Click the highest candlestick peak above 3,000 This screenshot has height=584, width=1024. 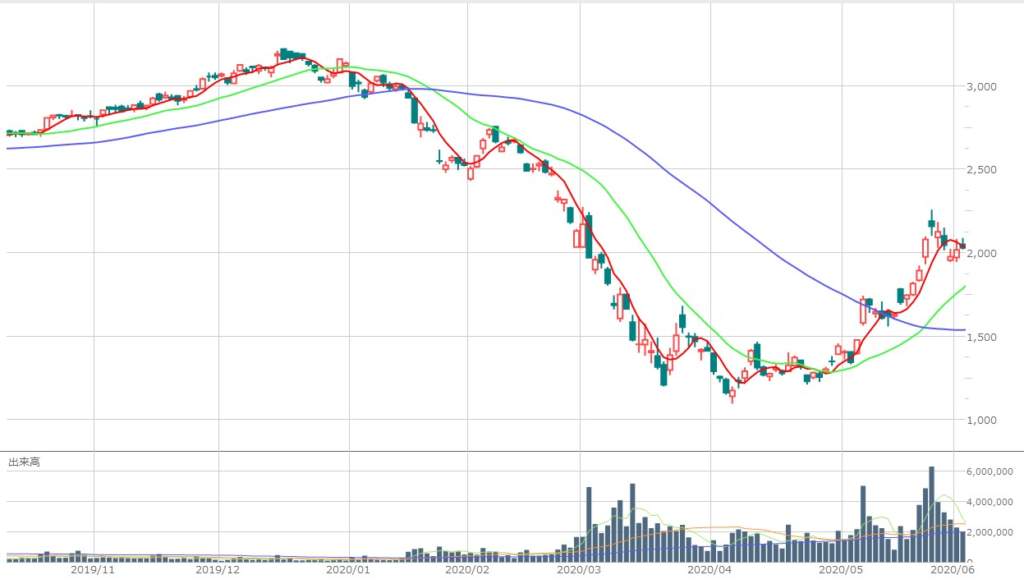click(283, 53)
